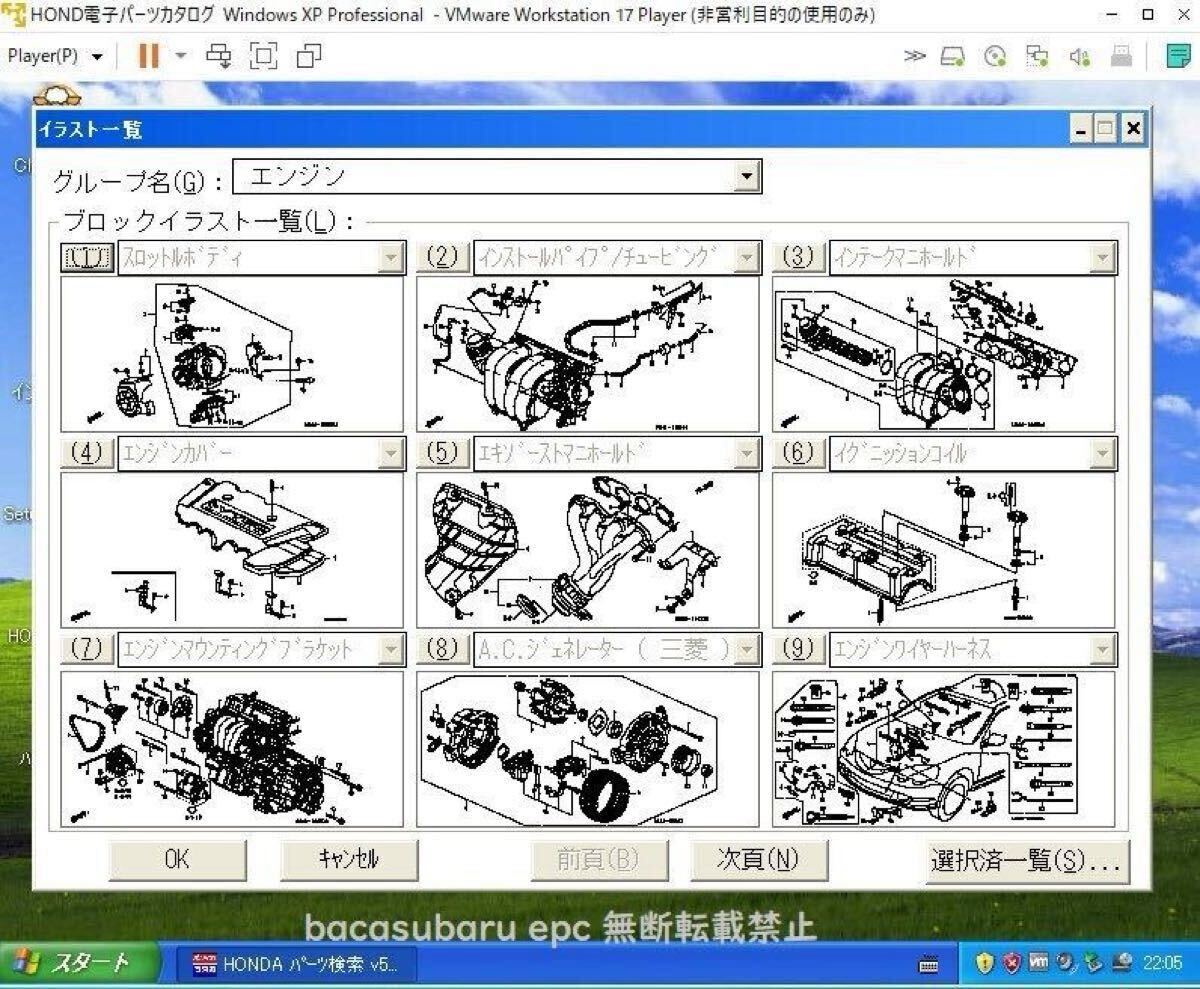Send Ctrl+Alt+Del to the VM

tap(218, 56)
